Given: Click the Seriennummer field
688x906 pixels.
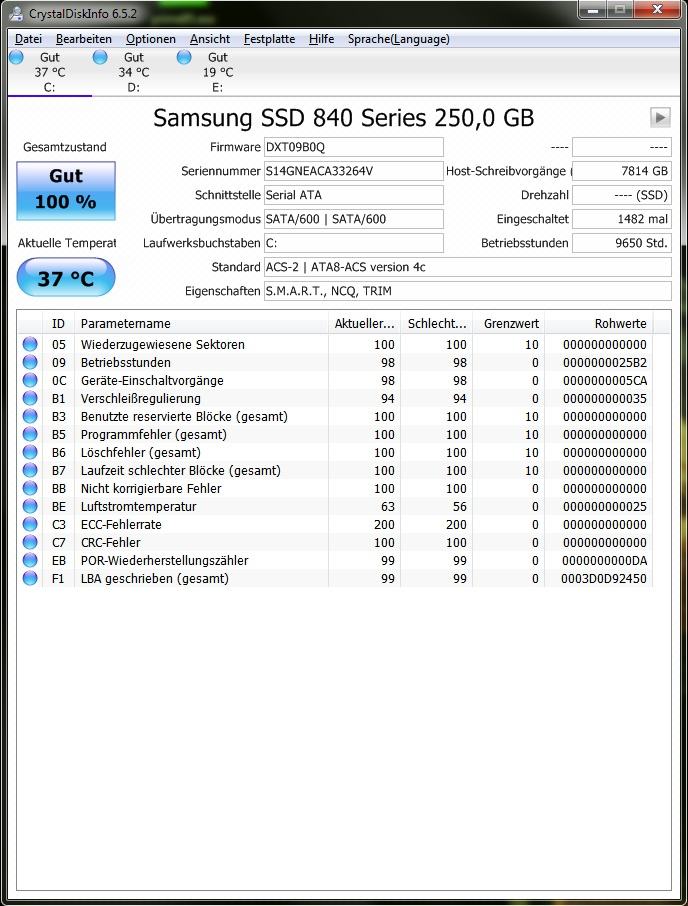Looking at the screenshot, I should pos(354,171).
